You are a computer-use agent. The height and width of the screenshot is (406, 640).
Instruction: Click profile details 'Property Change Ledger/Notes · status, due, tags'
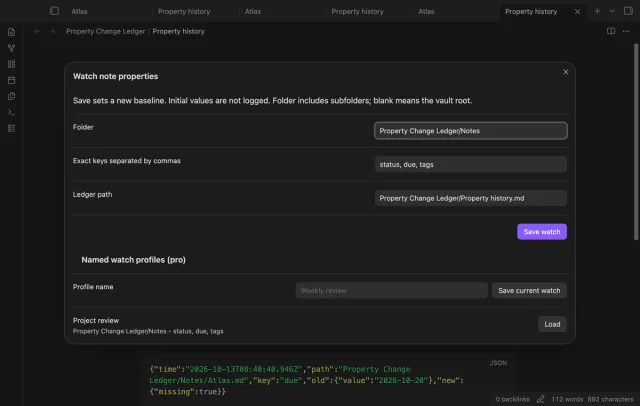coord(148,331)
